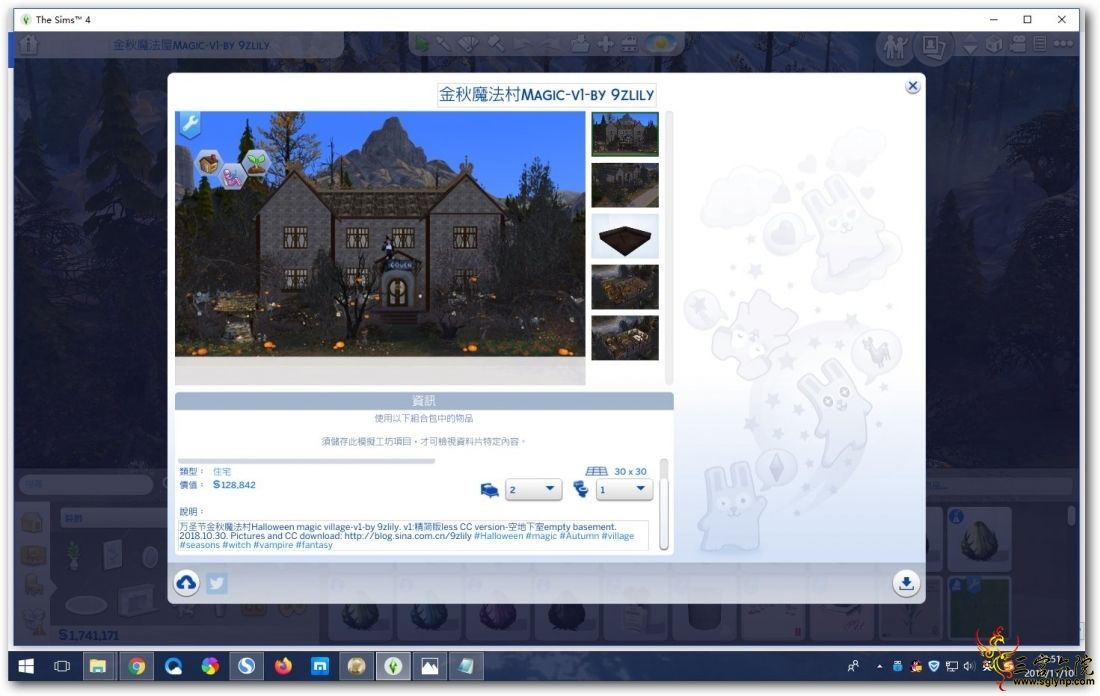
Task: Open Firefox from the taskbar
Action: point(283,666)
